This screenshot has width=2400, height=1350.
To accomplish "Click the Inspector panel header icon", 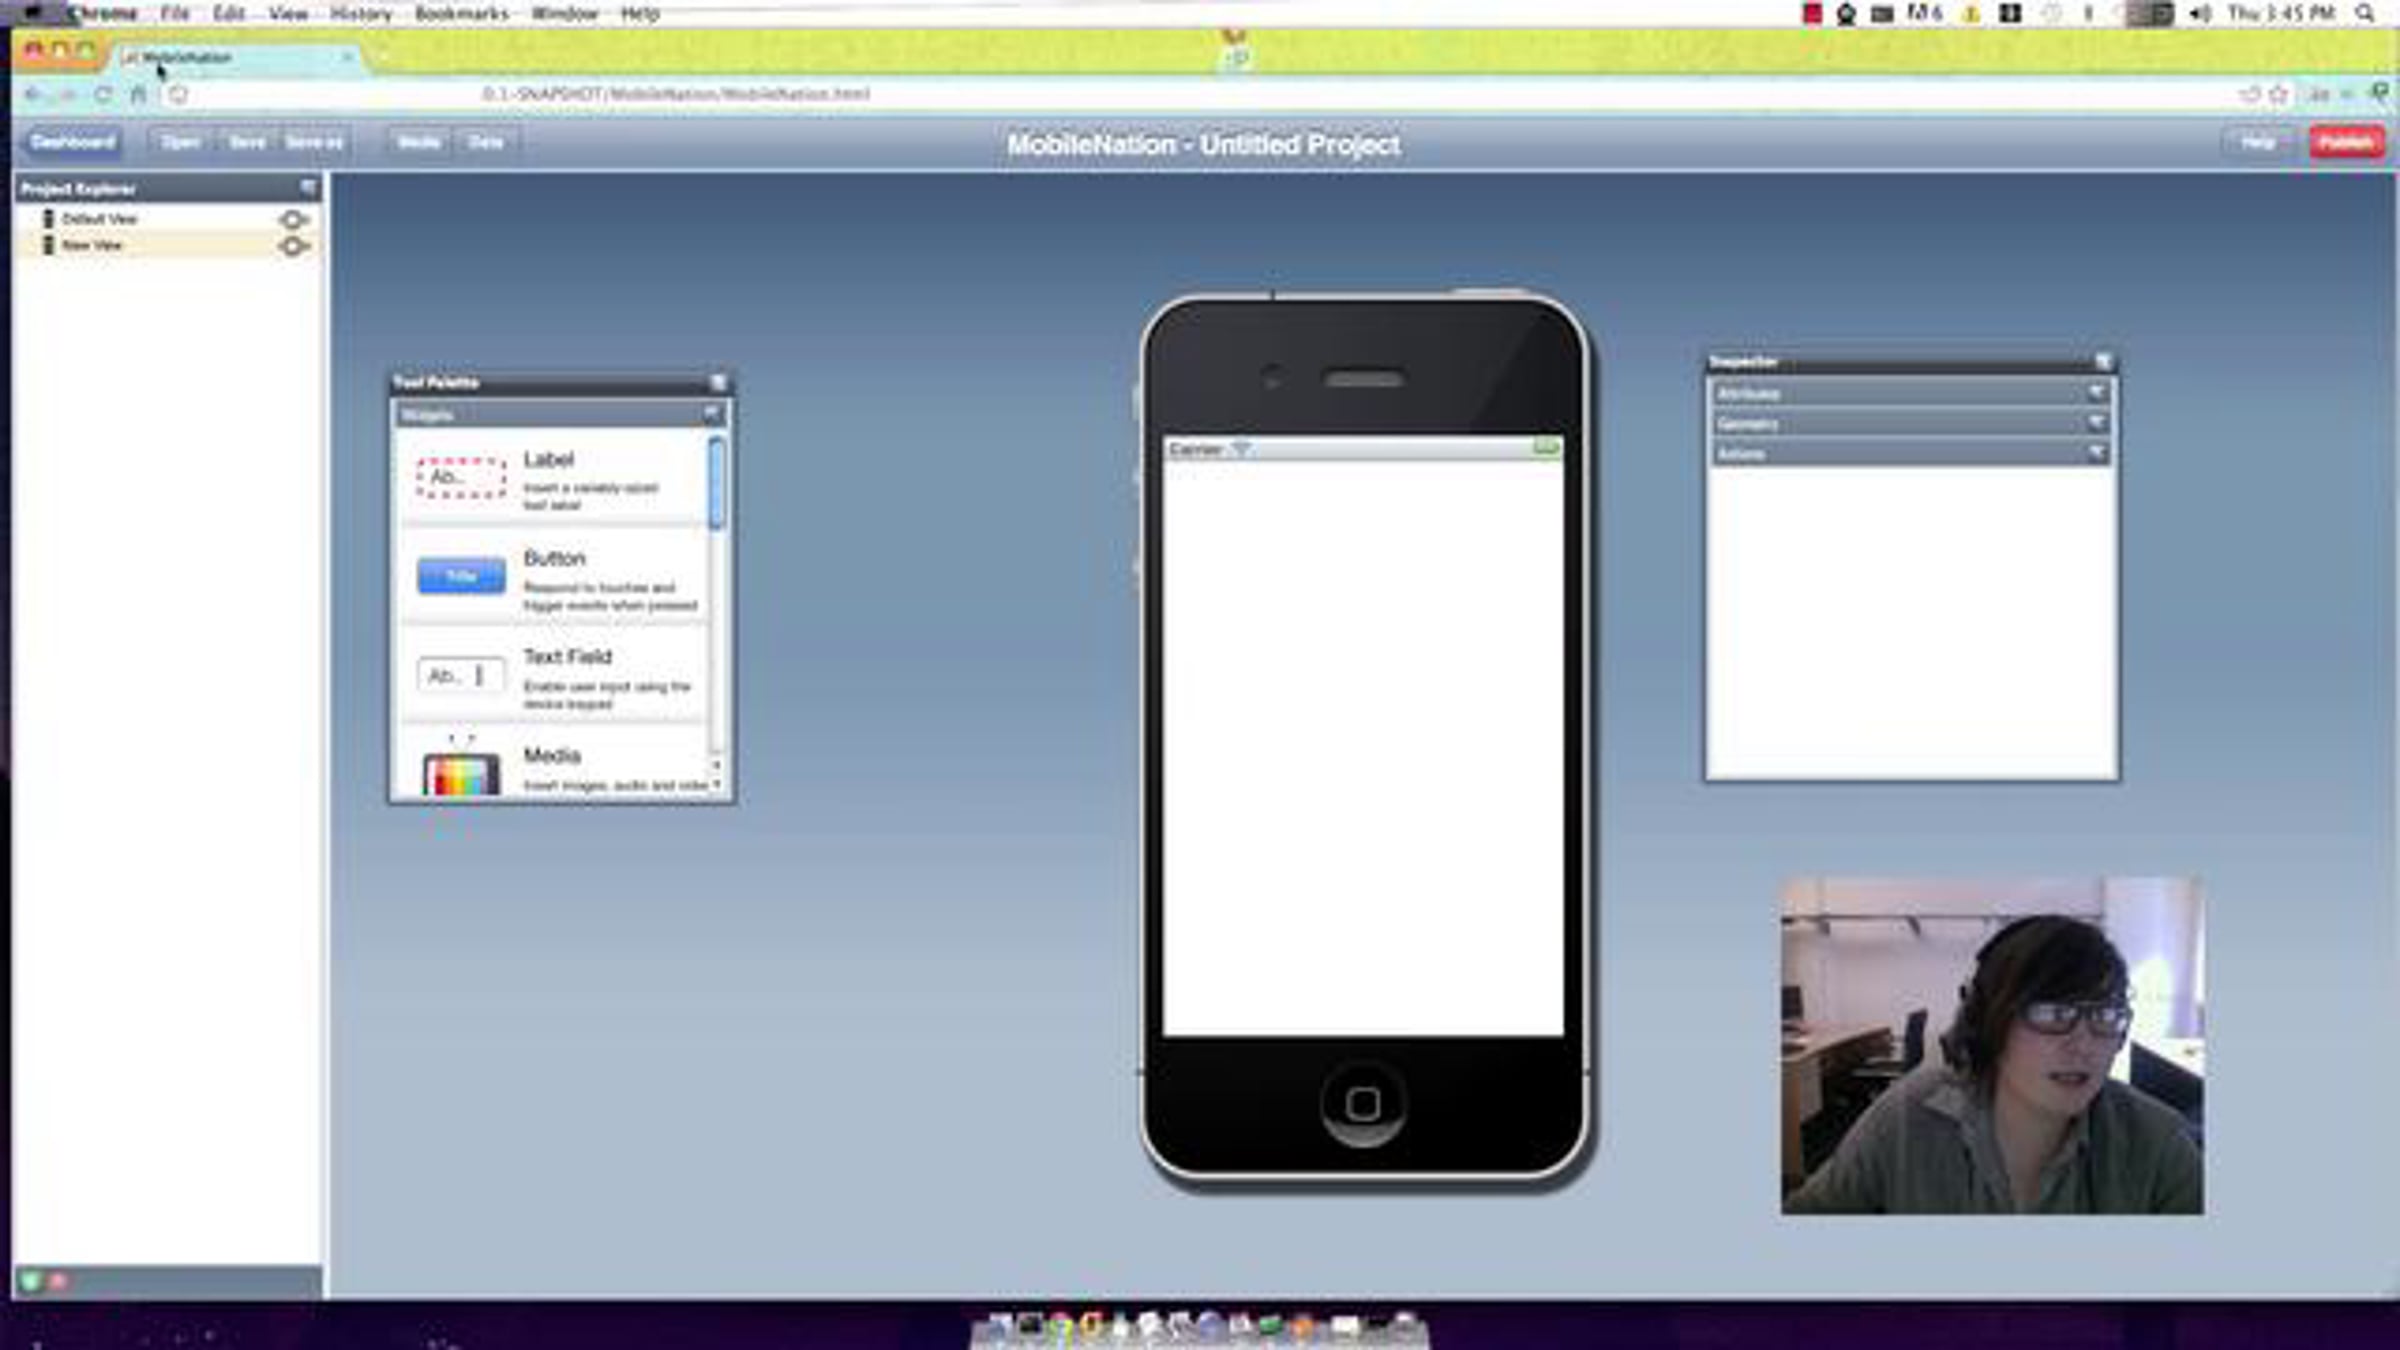I will 2102,361.
